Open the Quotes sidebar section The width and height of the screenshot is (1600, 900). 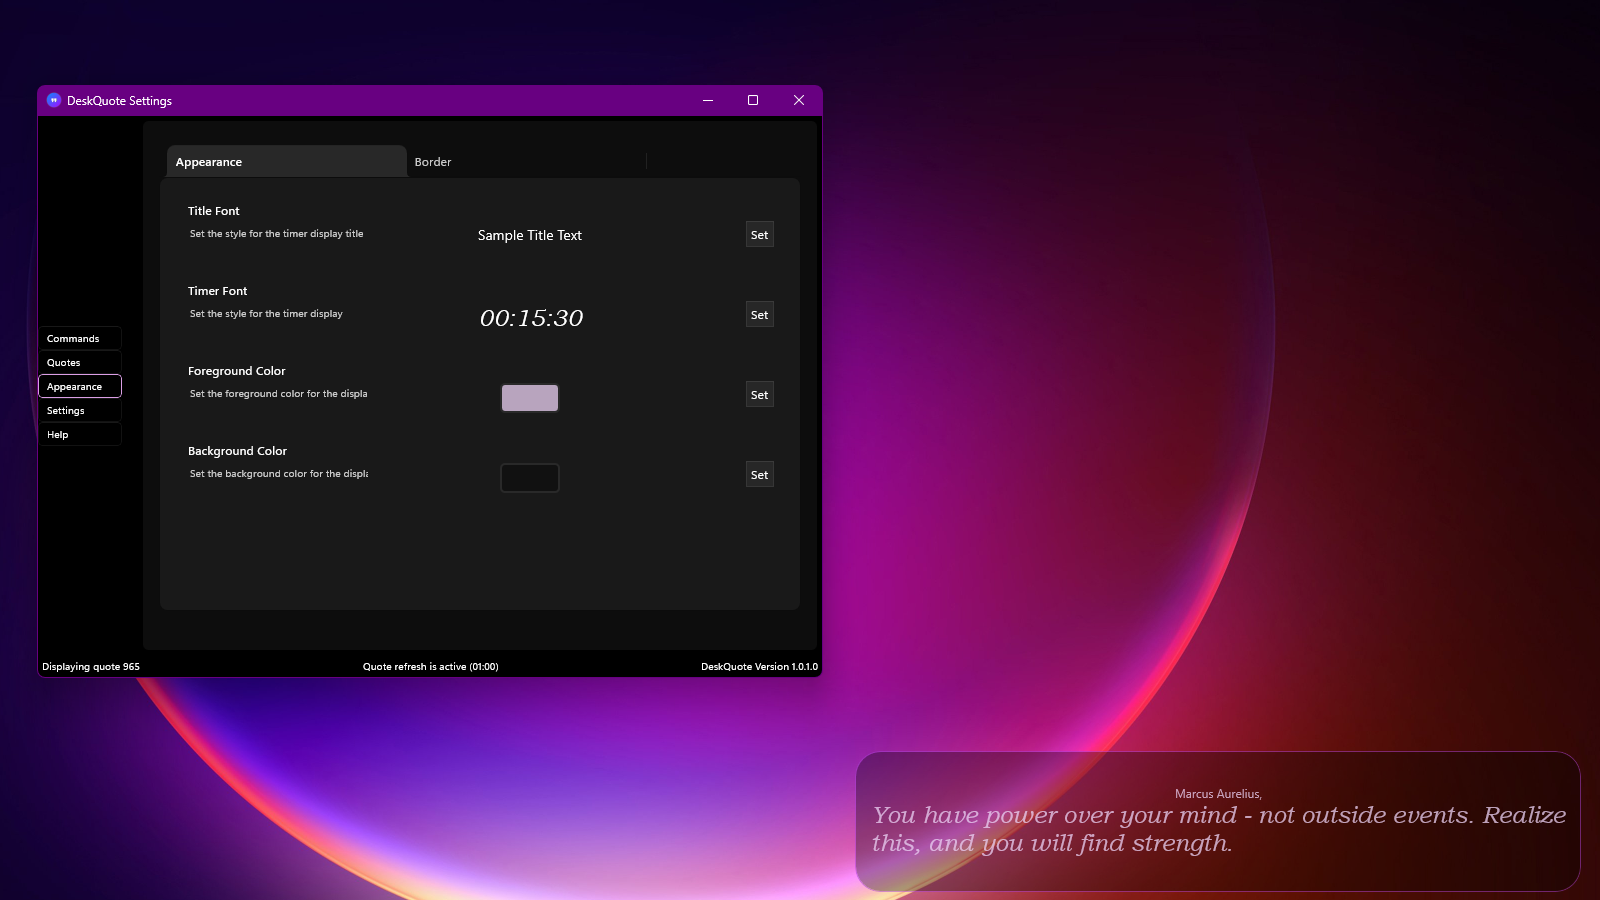(79, 362)
